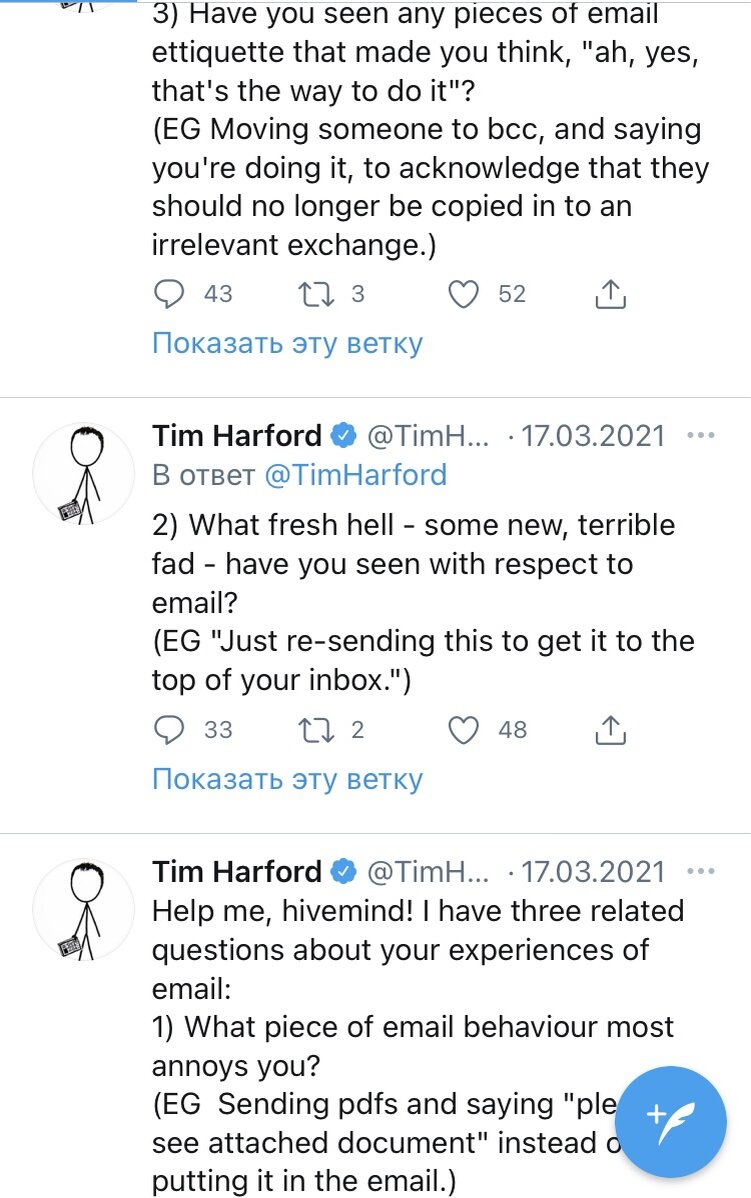751x1198 pixels.
Task: Open the reply icon on the email etiquette tweet
Action: click(x=170, y=293)
